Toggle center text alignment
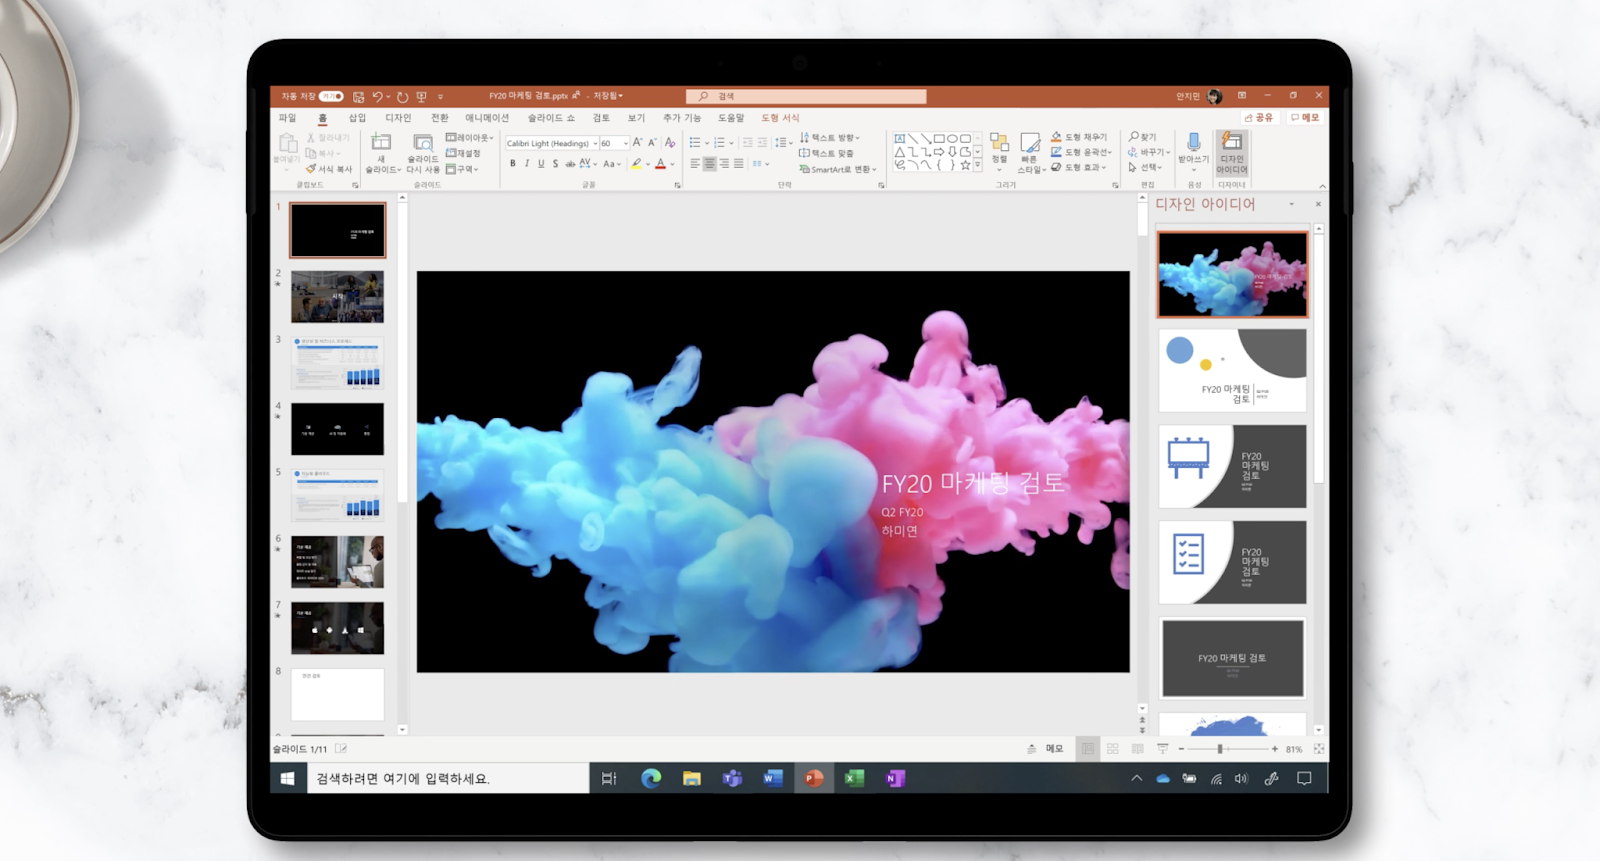 (x=709, y=164)
